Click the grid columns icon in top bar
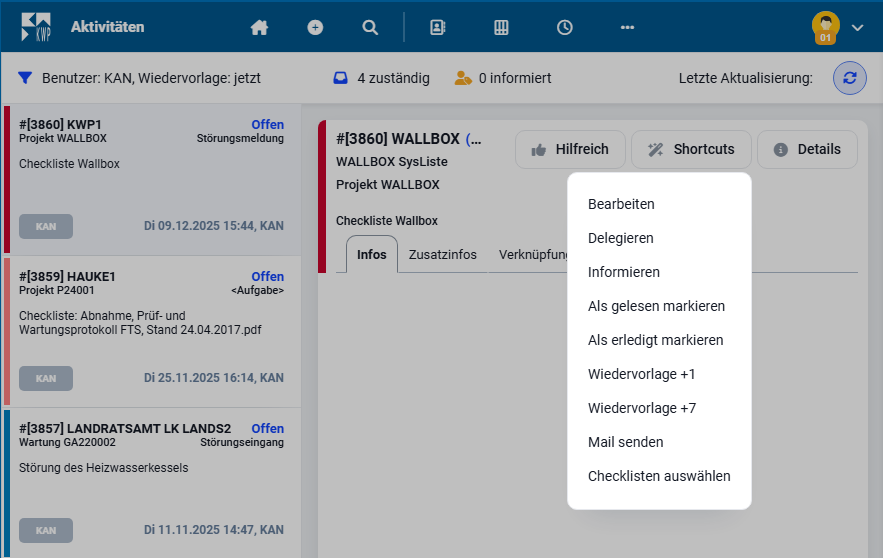The image size is (883, 558). (502, 28)
